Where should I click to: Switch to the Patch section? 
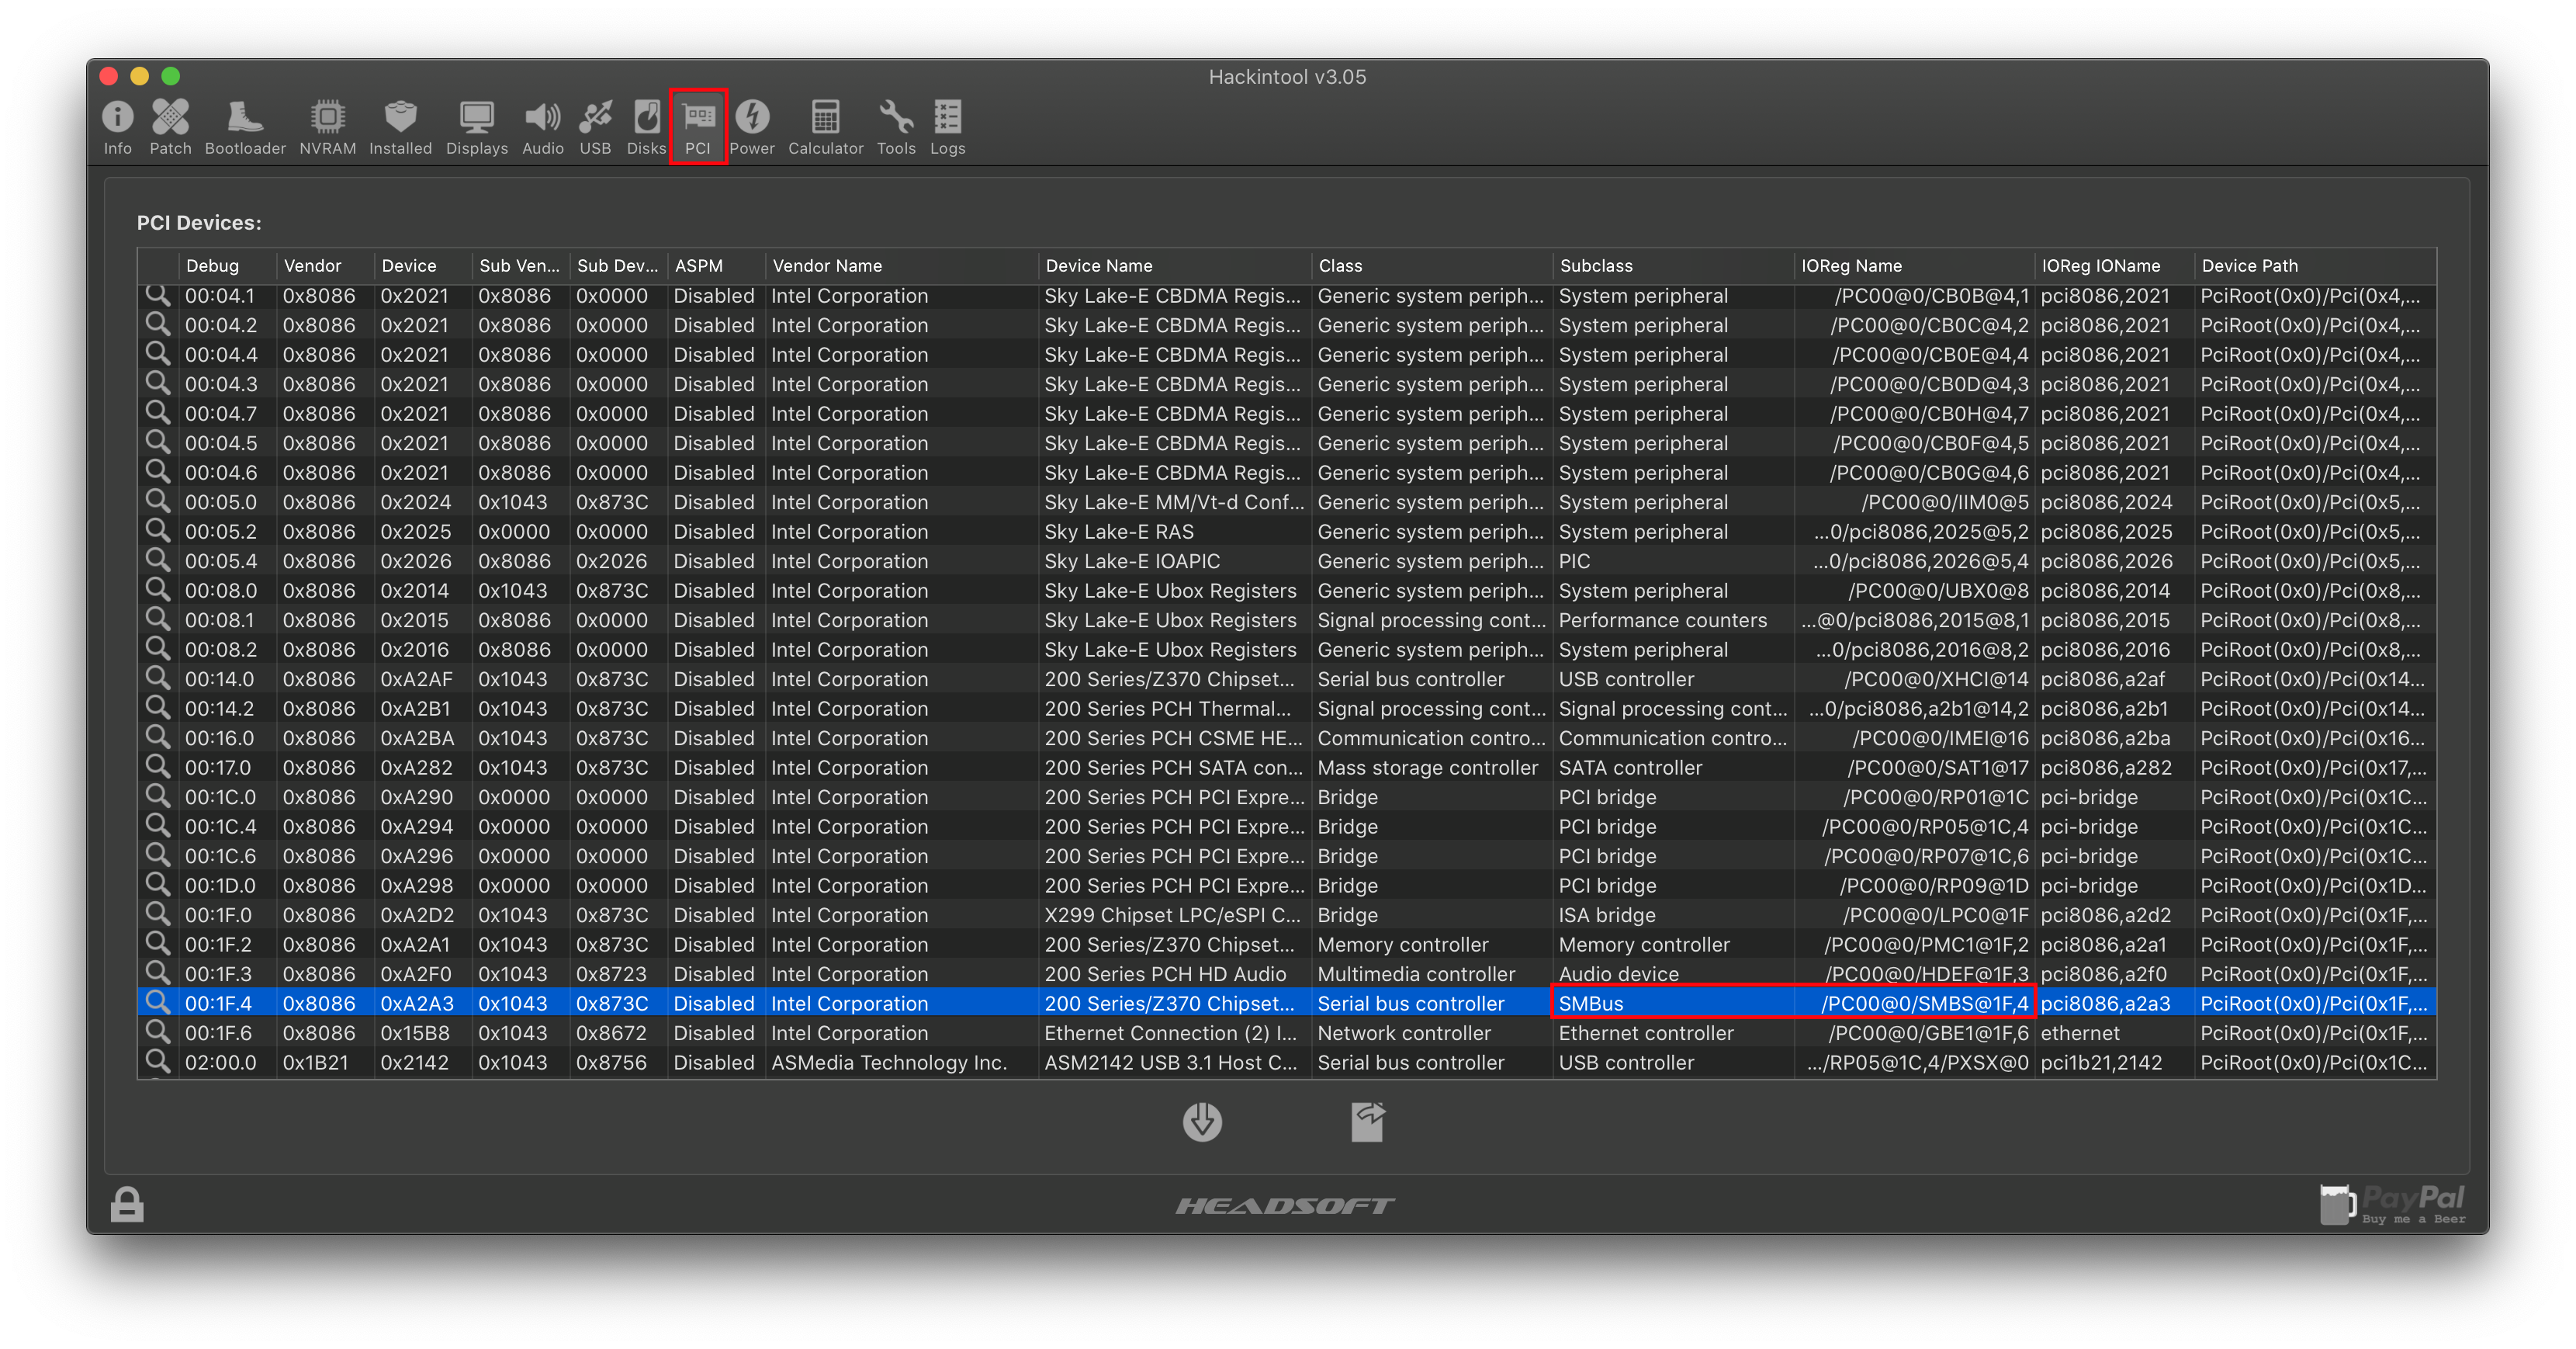pyautogui.click(x=170, y=127)
